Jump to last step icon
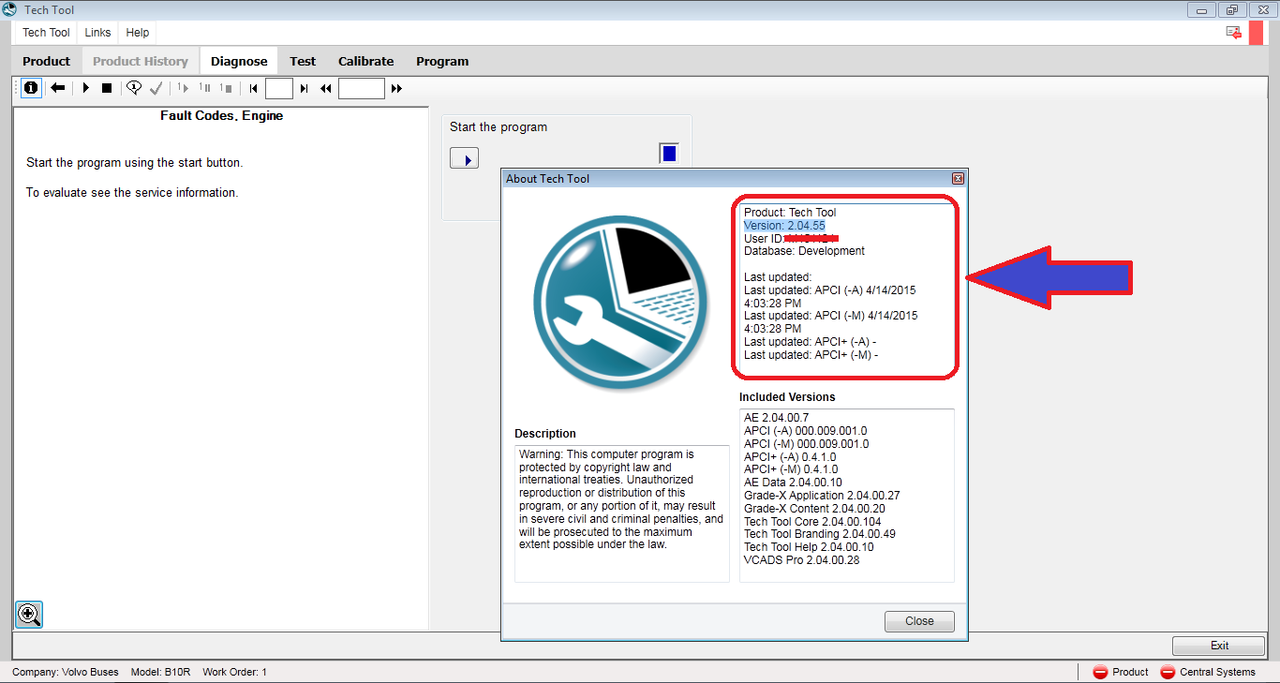This screenshot has height=683, width=1280. point(304,88)
